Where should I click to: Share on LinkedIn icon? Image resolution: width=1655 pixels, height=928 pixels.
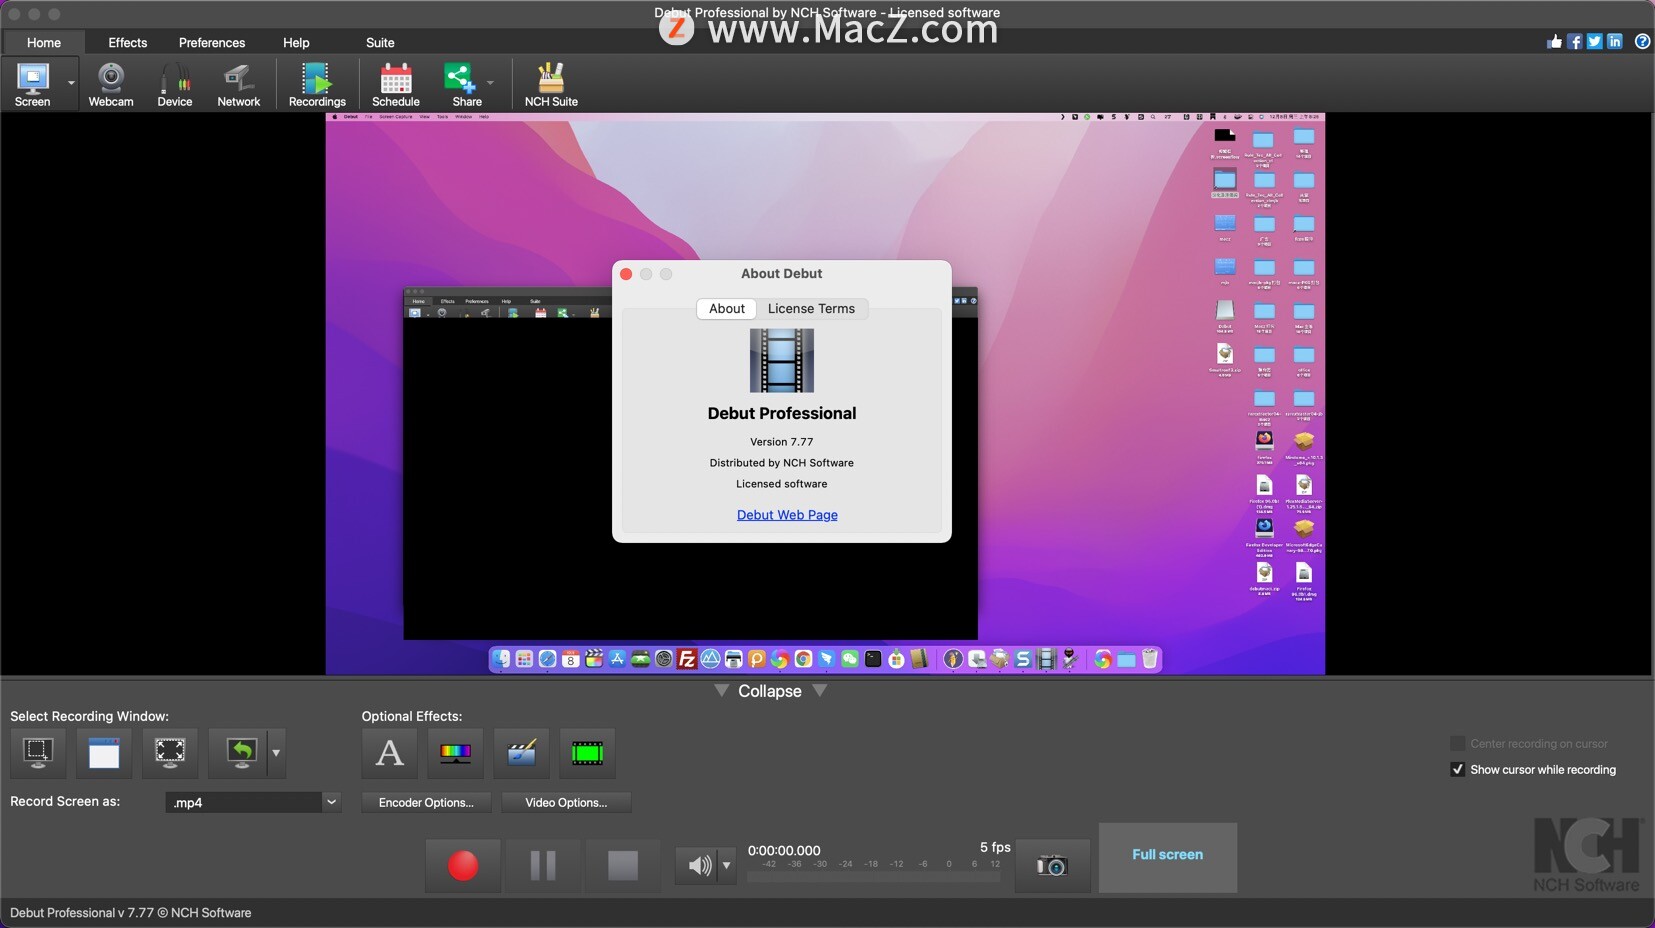pyautogui.click(x=1614, y=41)
